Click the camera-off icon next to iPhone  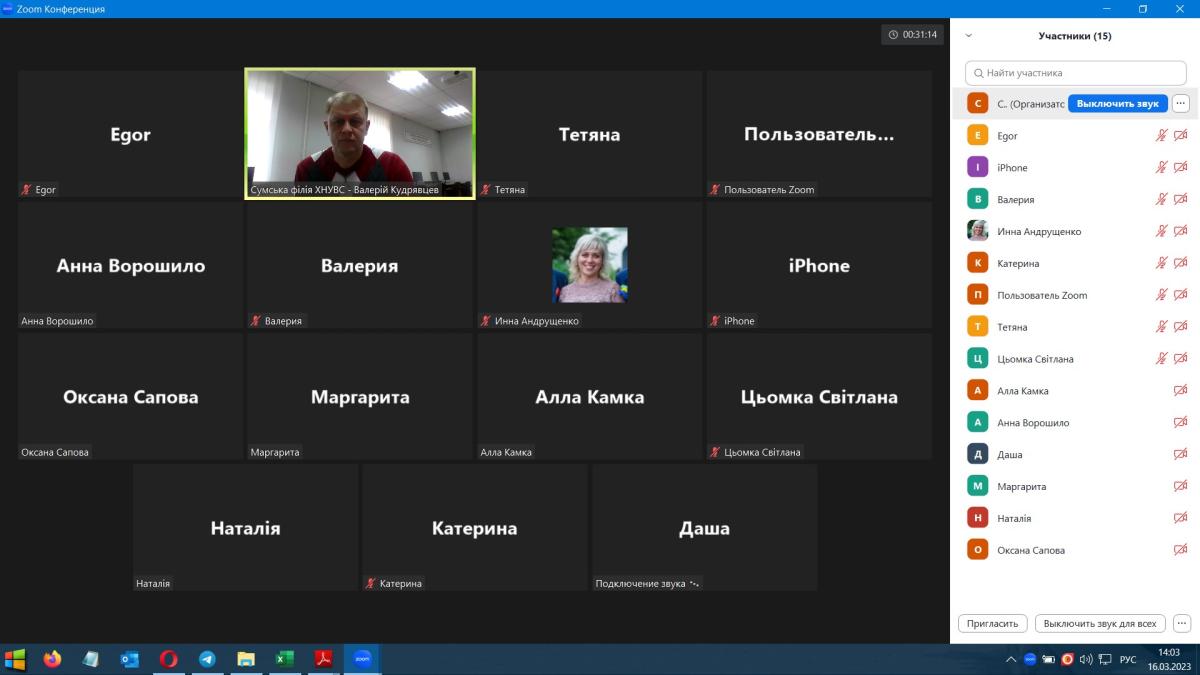point(1180,168)
